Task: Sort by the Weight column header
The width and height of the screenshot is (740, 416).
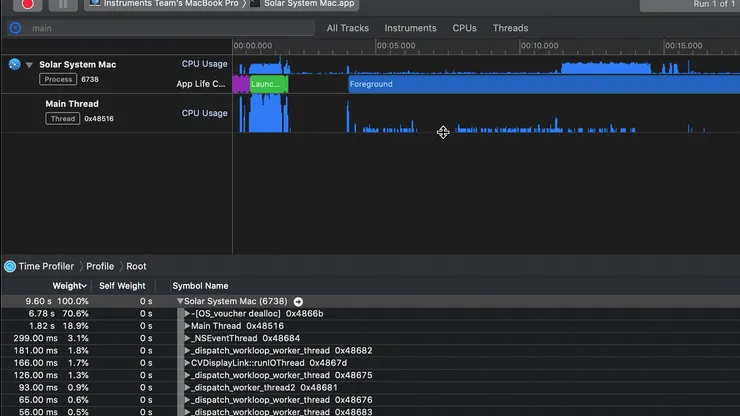Action: 68,286
